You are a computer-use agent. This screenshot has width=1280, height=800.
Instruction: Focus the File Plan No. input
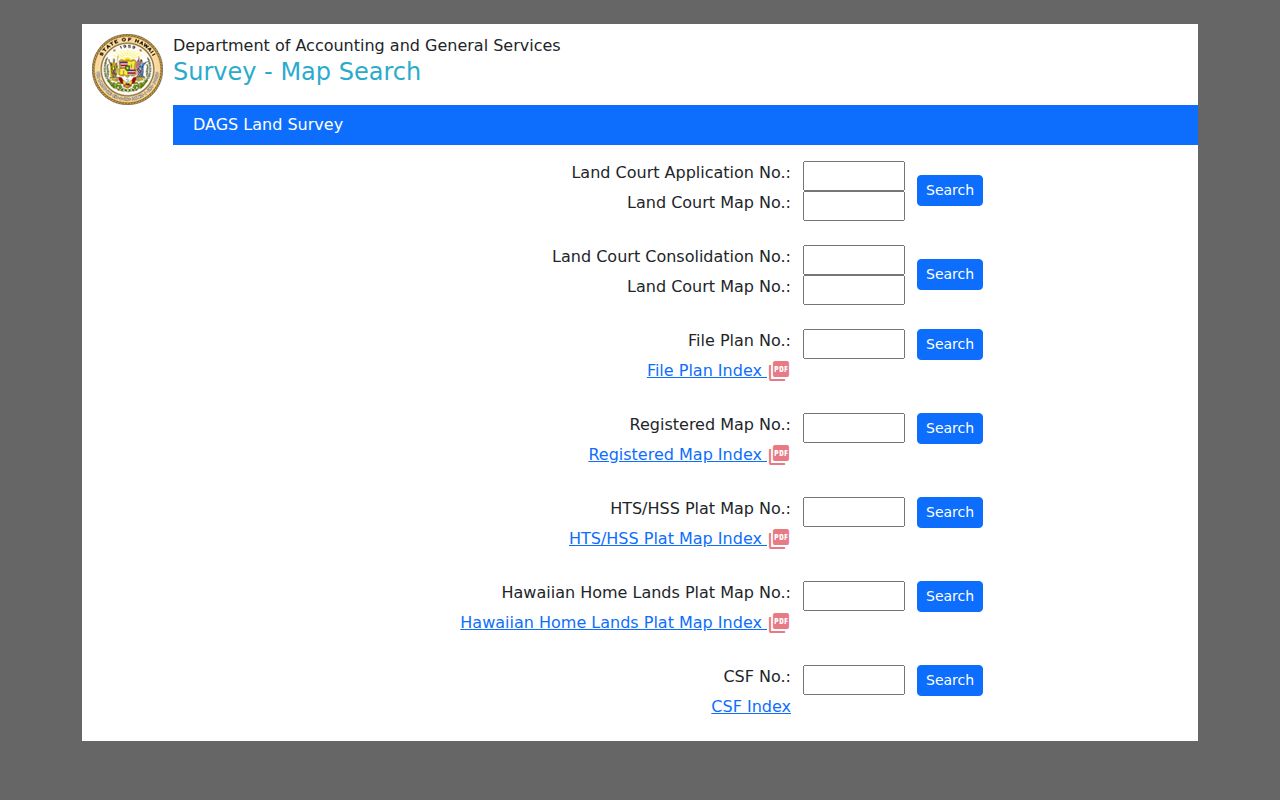(854, 344)
